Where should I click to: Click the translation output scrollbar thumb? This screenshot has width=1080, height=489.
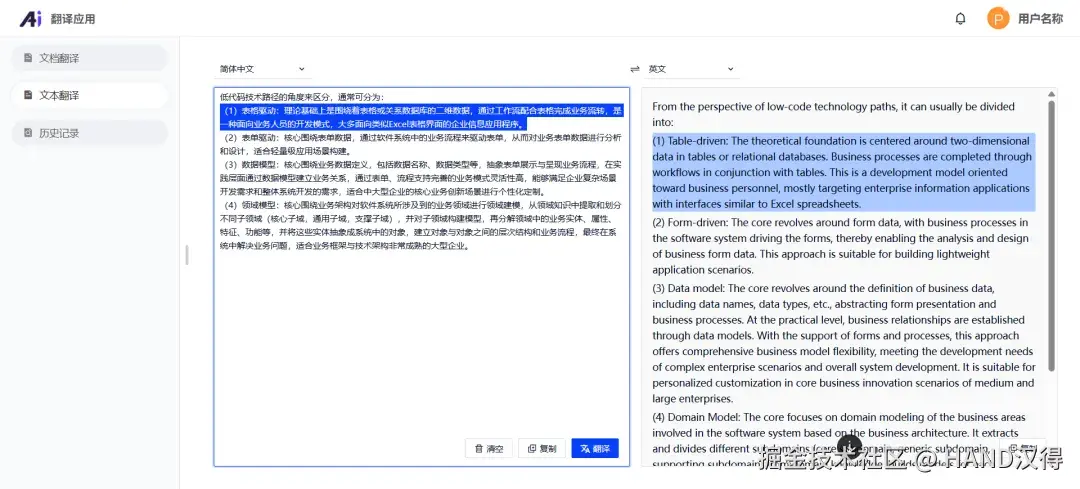point(1051,236)
